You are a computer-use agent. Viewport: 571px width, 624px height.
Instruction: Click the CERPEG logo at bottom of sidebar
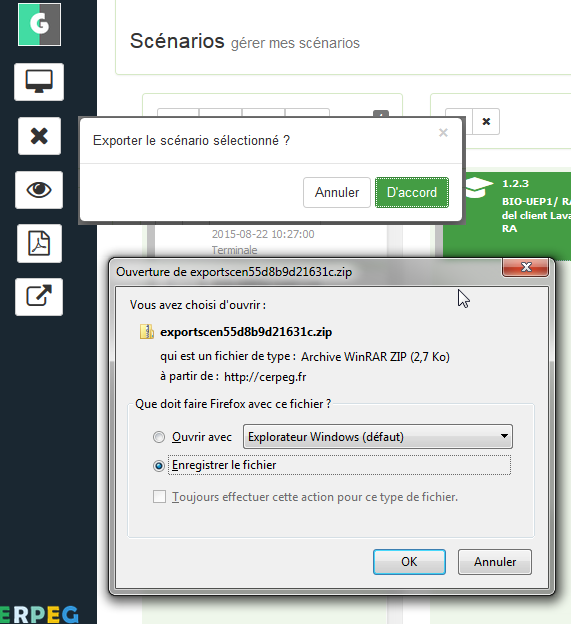39,614
